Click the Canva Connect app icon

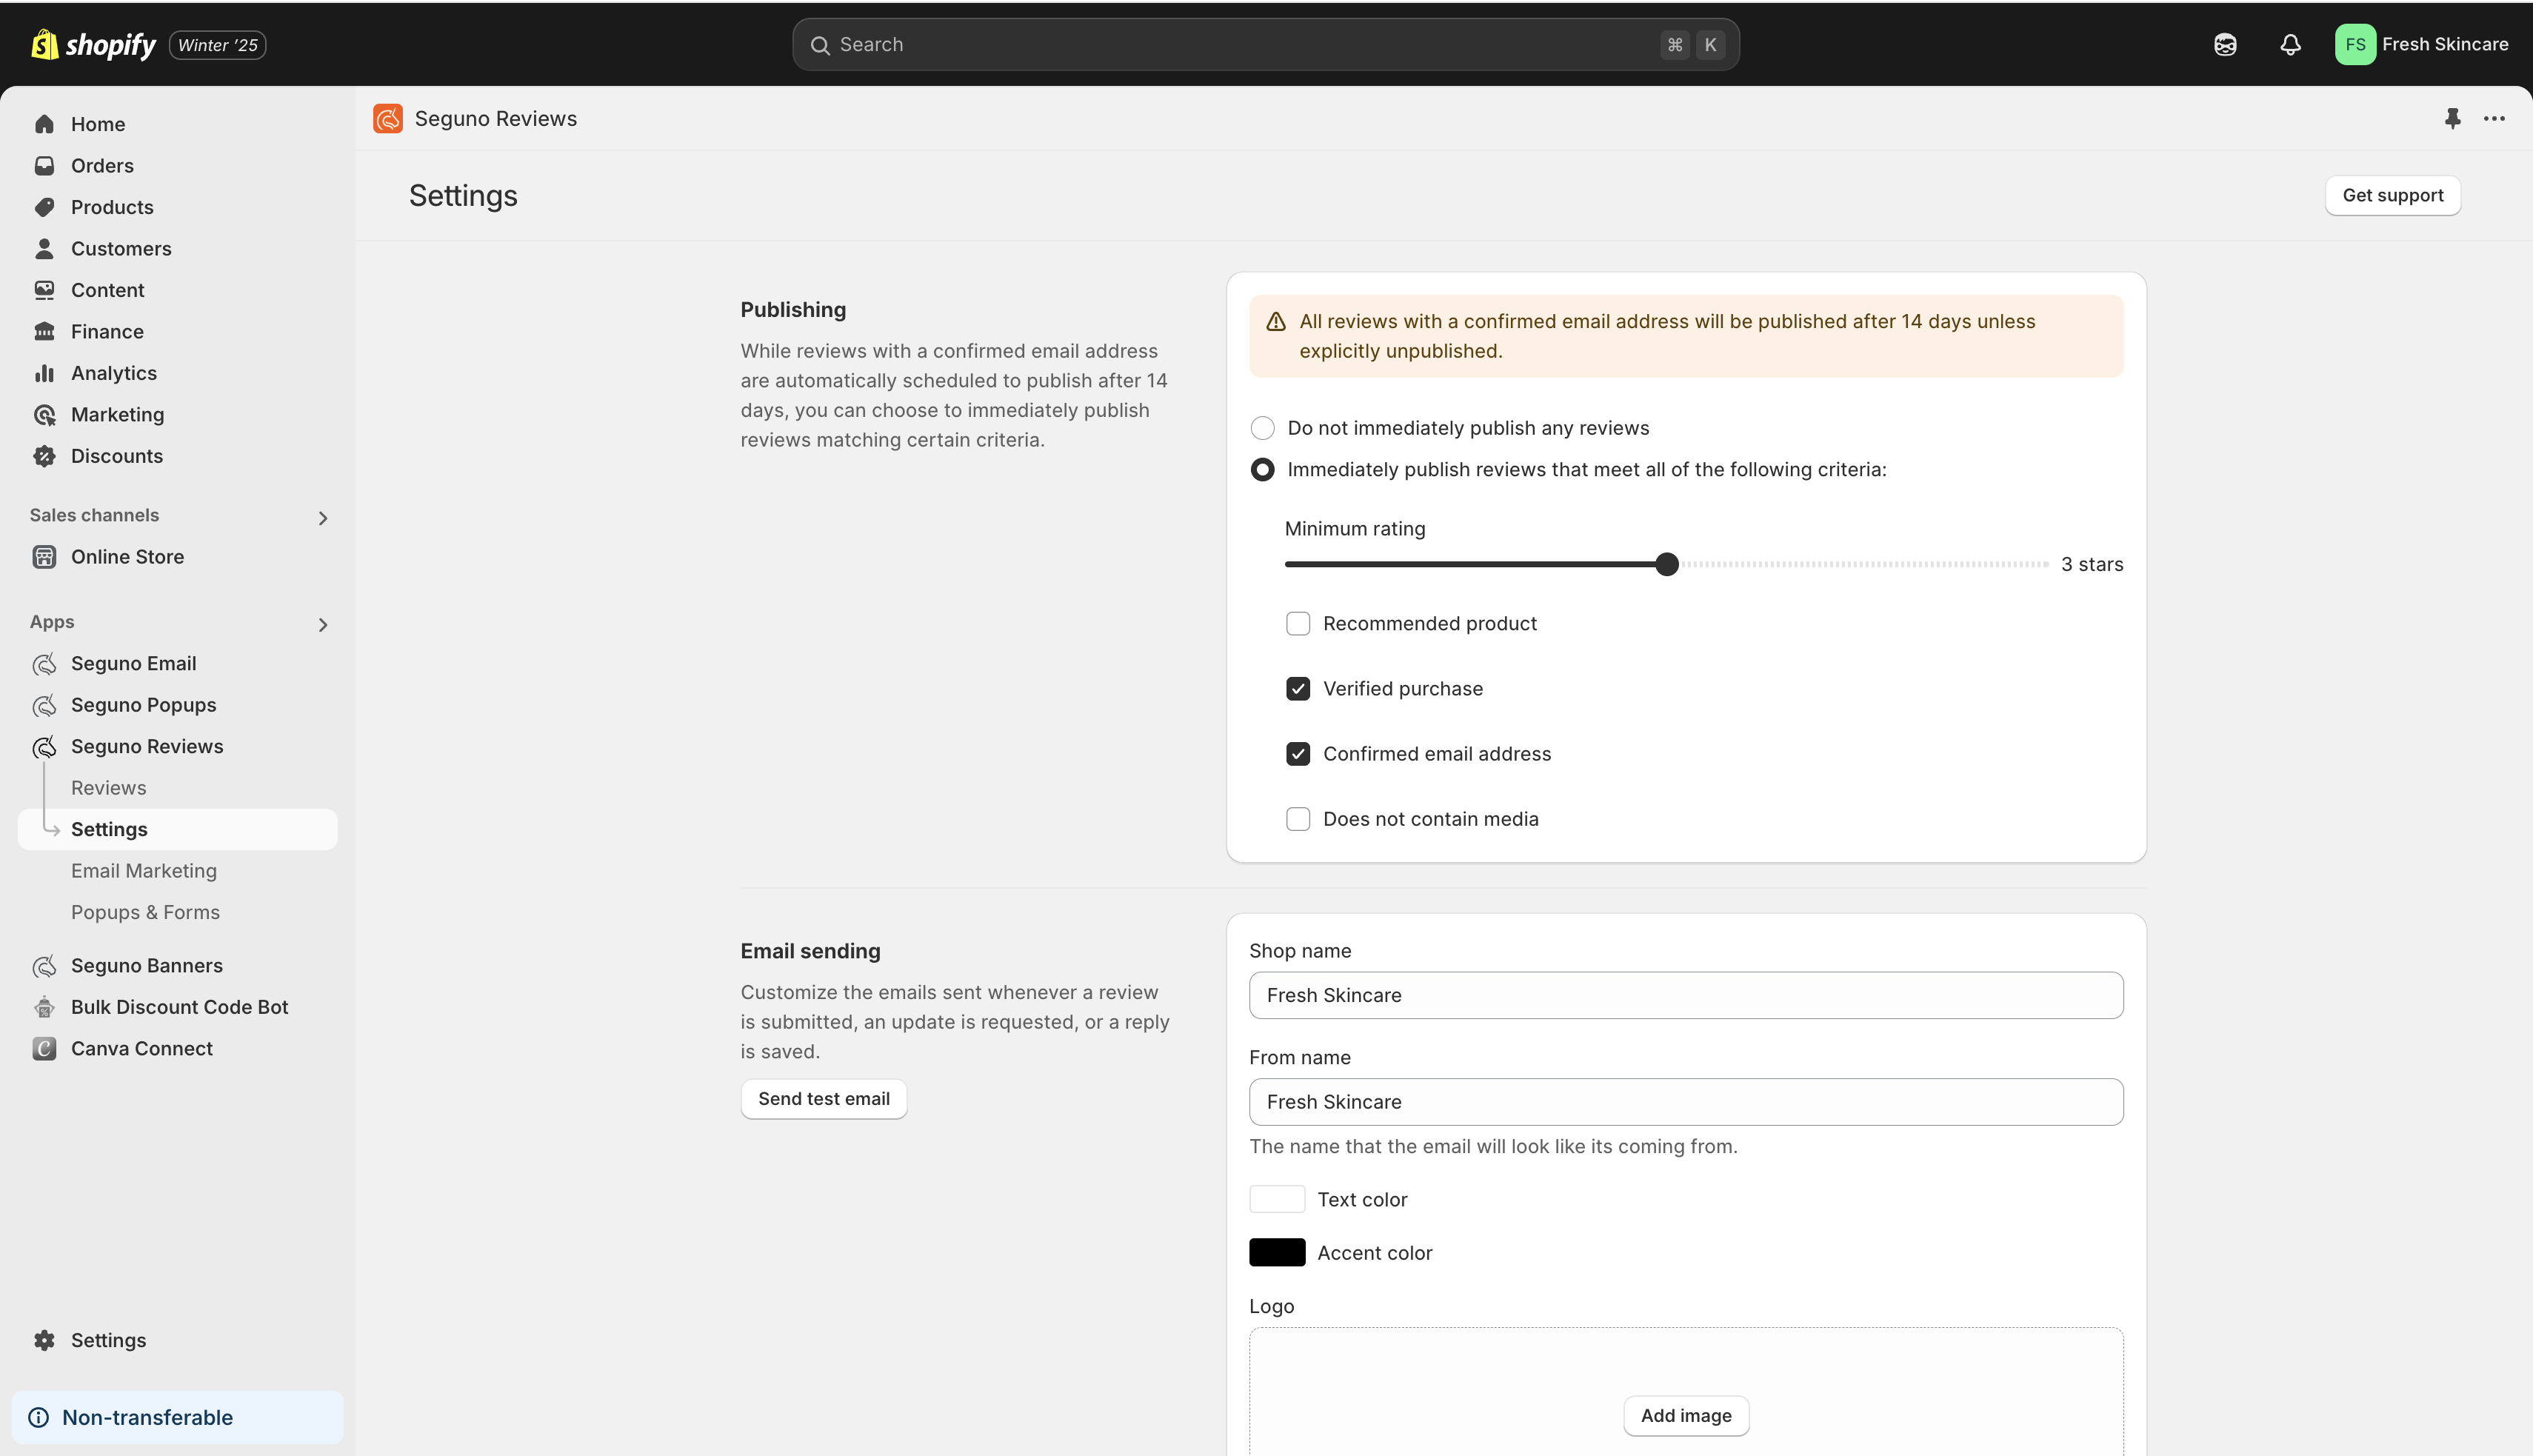coord(44,1049)
